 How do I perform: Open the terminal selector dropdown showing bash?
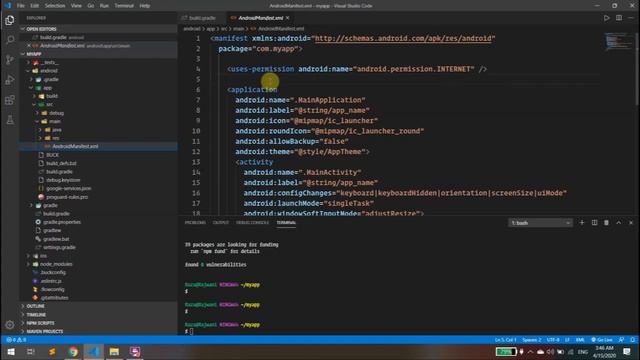[x=540, y=223]
